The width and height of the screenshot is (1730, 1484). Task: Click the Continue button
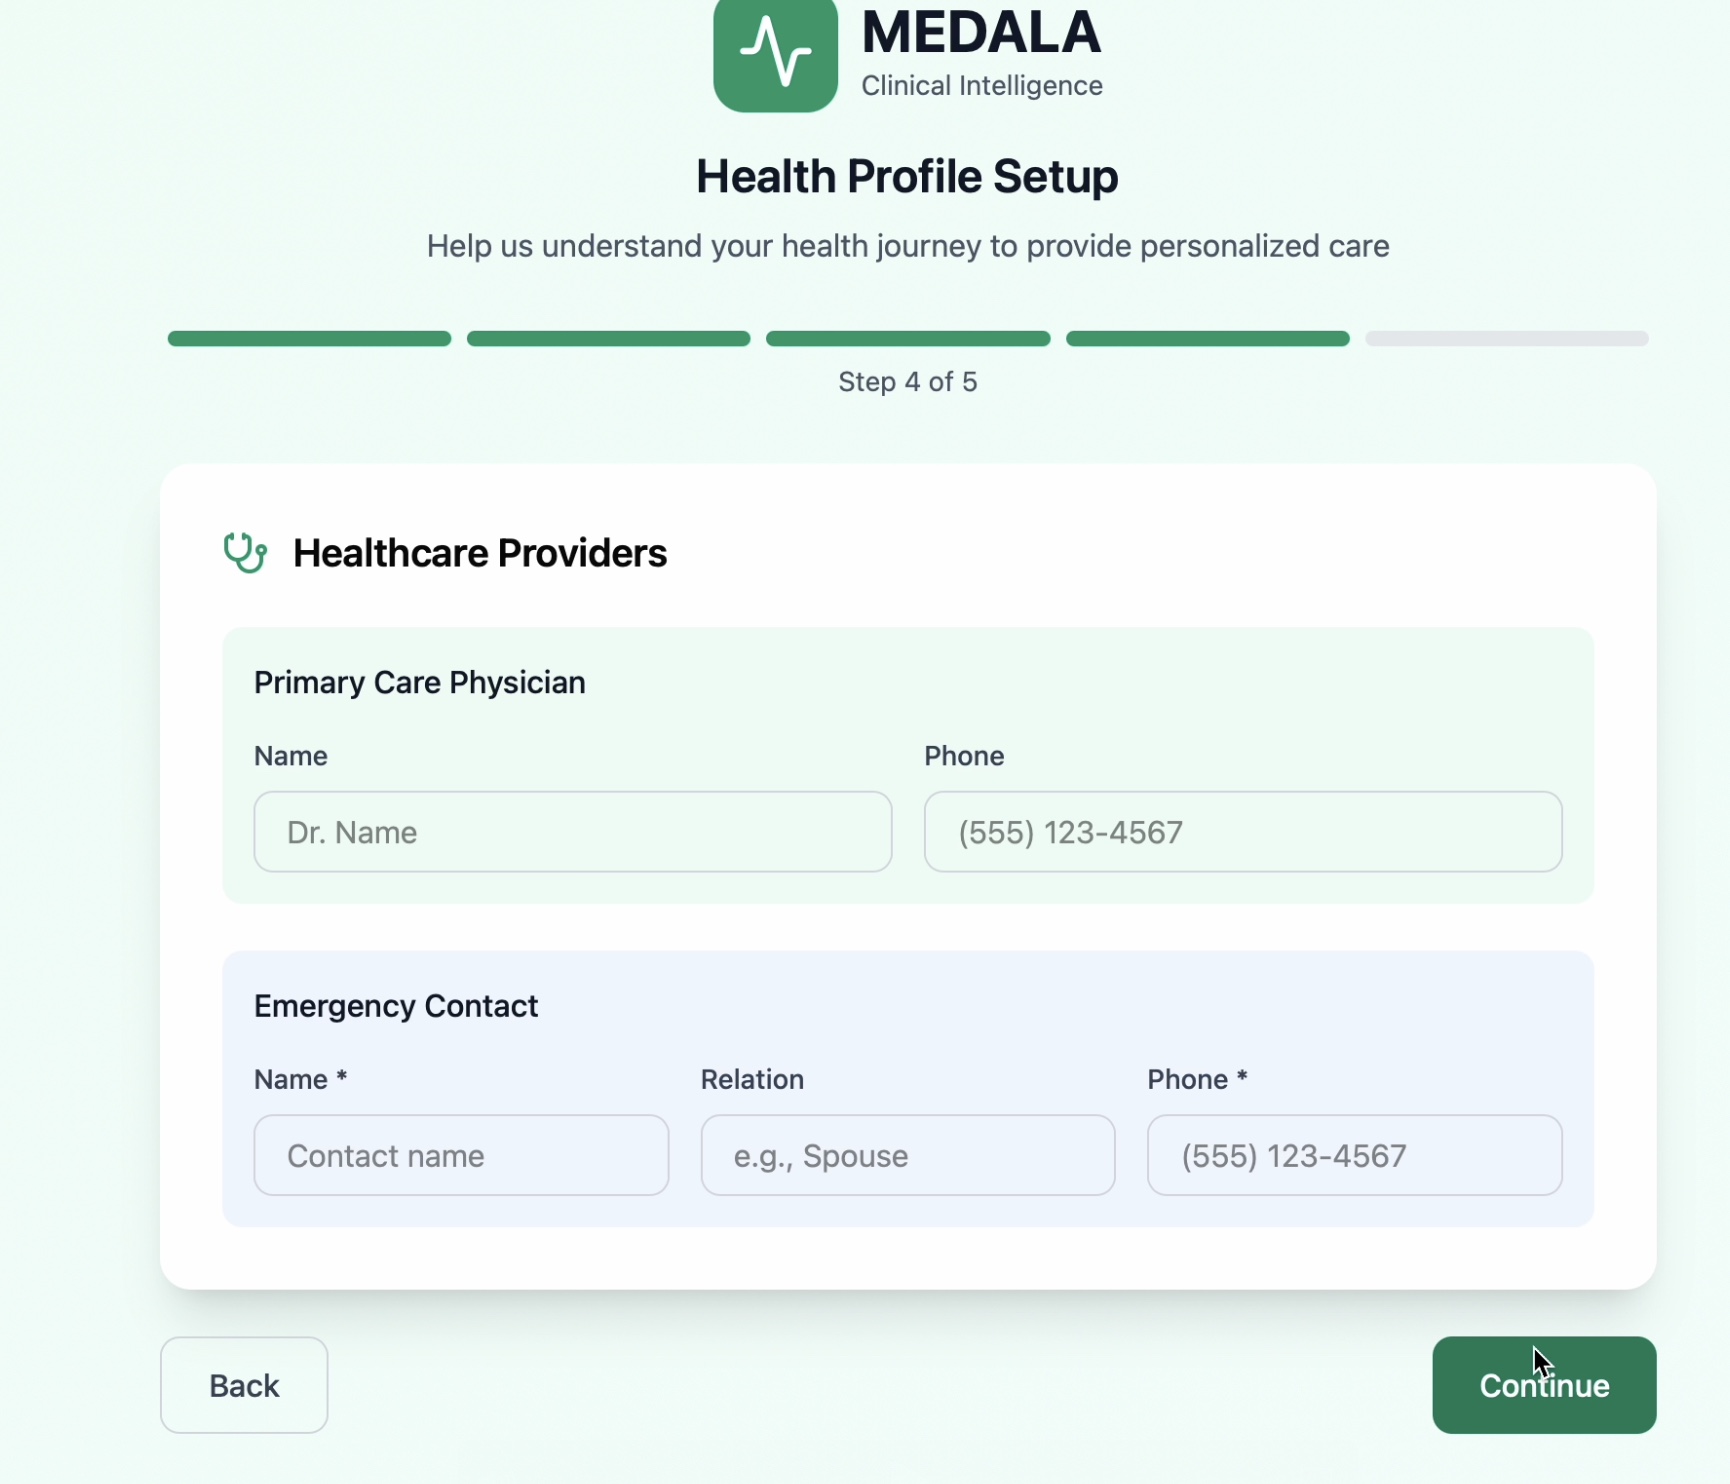tap(1543, 1385)
